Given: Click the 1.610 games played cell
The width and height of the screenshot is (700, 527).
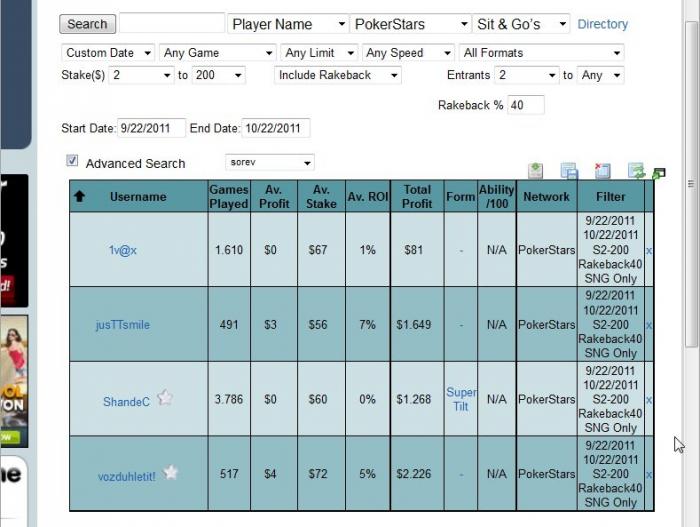Looking at the screenshot, I should (x=229, y=250).
